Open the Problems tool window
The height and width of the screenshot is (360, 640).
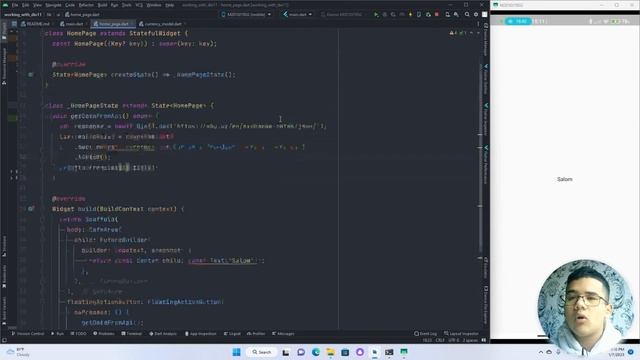pos(104,333)
